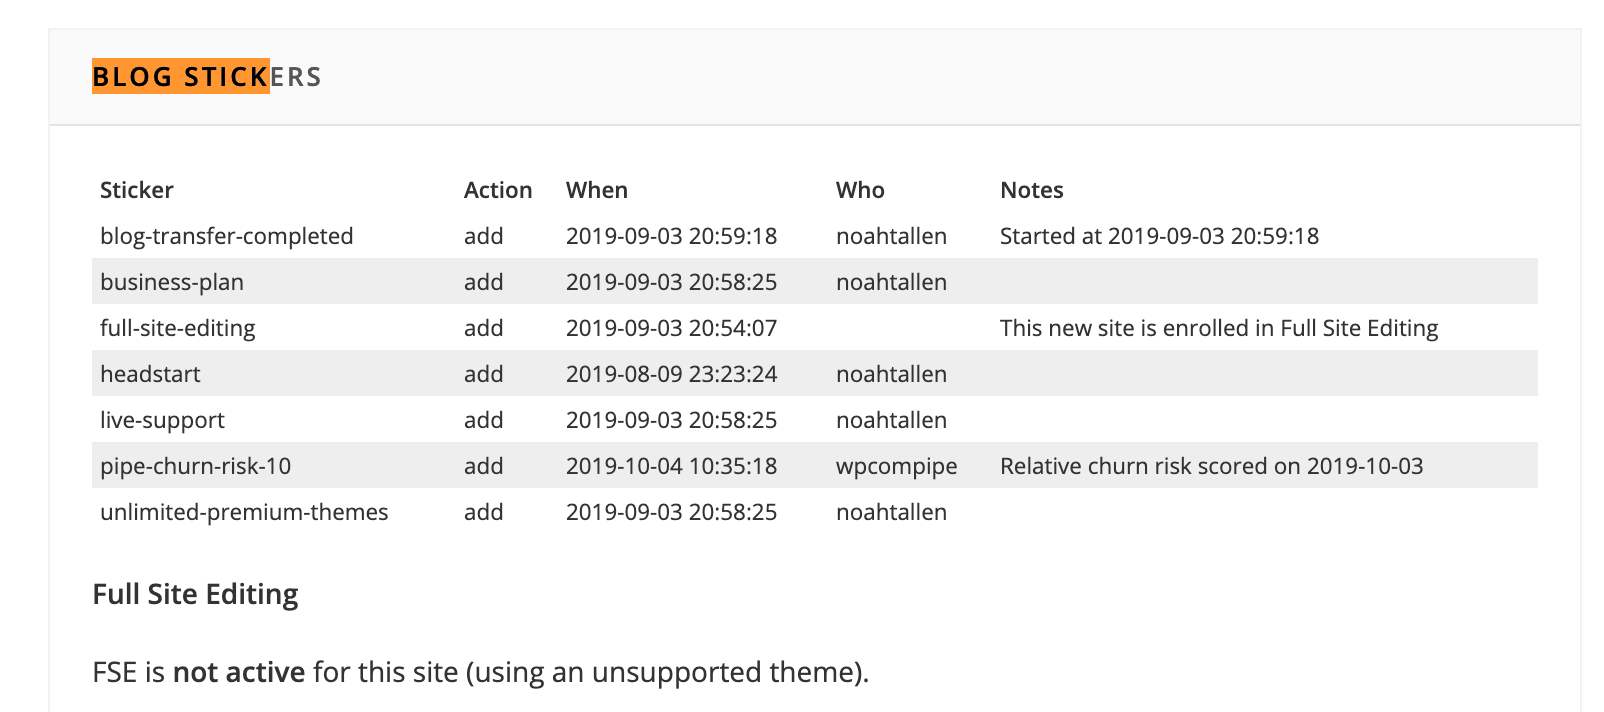The image size is (1604, 712).
Task: Click the note starting with 'Started at'
Action: coord(1160,236)
